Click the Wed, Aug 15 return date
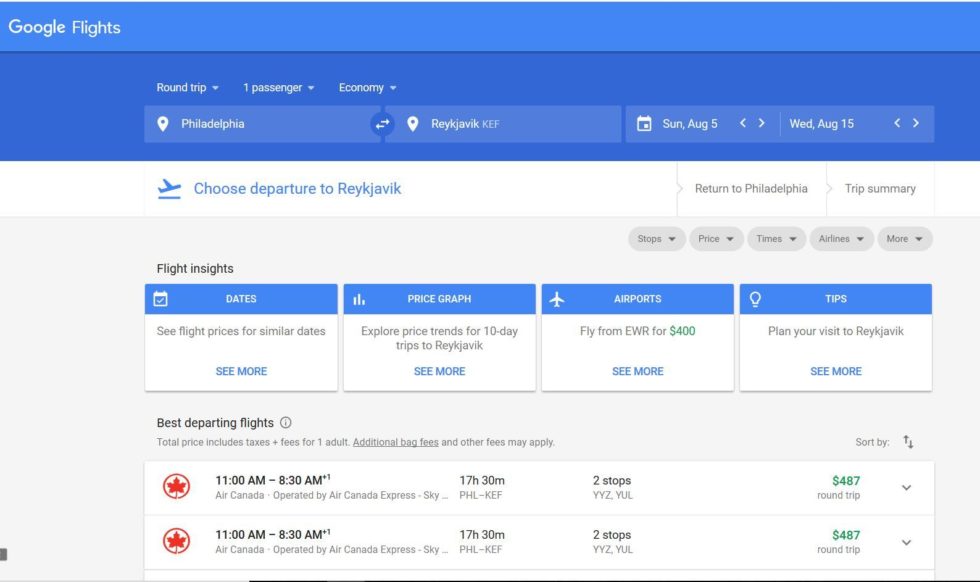 tap(821, 124)
